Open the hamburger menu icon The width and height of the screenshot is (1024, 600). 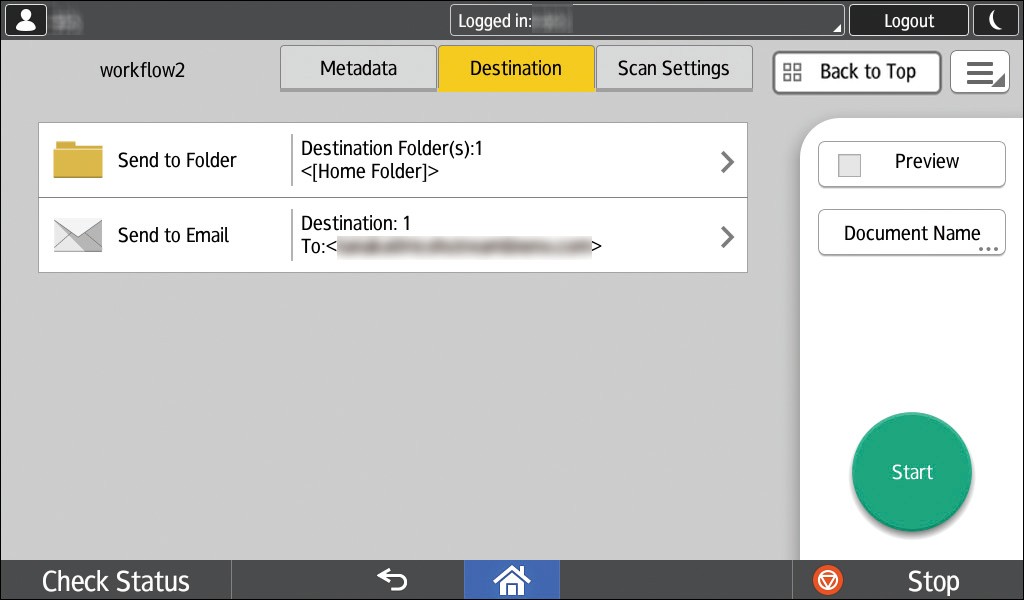point(979,72)
